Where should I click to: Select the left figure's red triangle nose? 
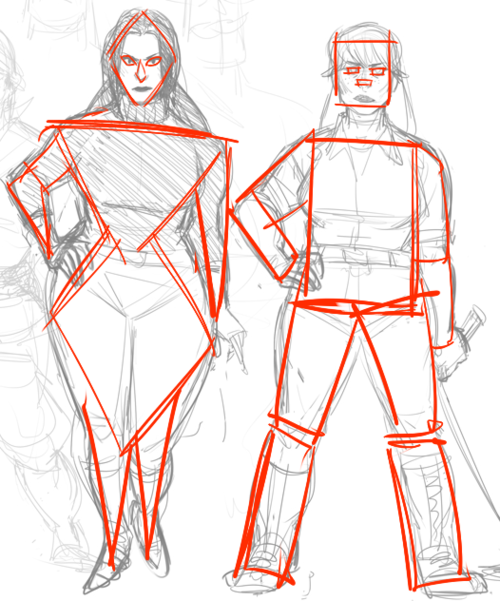tap(141, 71)
